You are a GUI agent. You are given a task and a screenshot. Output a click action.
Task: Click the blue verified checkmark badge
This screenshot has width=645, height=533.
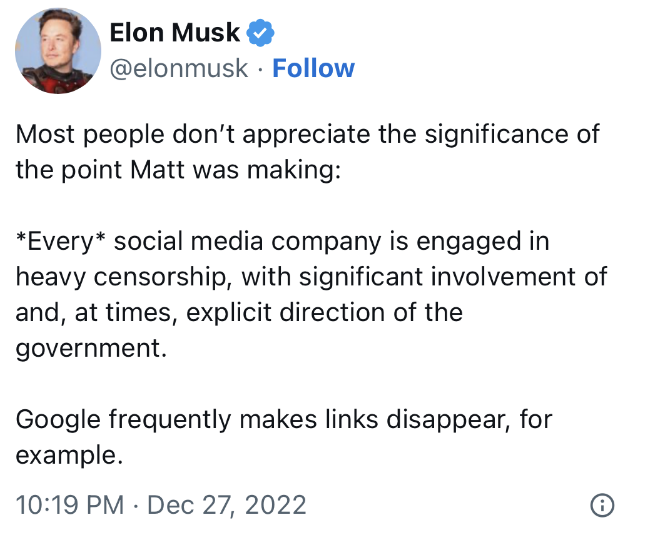pyautogui.click(x=260, y=33)
